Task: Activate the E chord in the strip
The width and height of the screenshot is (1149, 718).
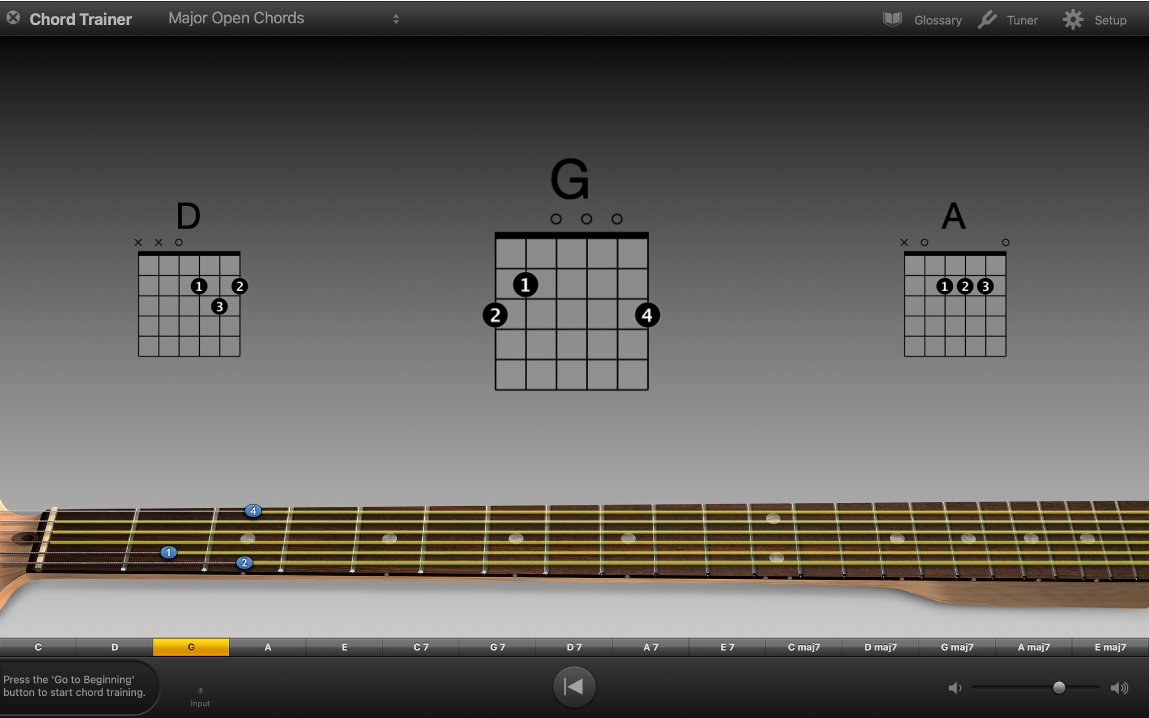Action: [344, 647]
